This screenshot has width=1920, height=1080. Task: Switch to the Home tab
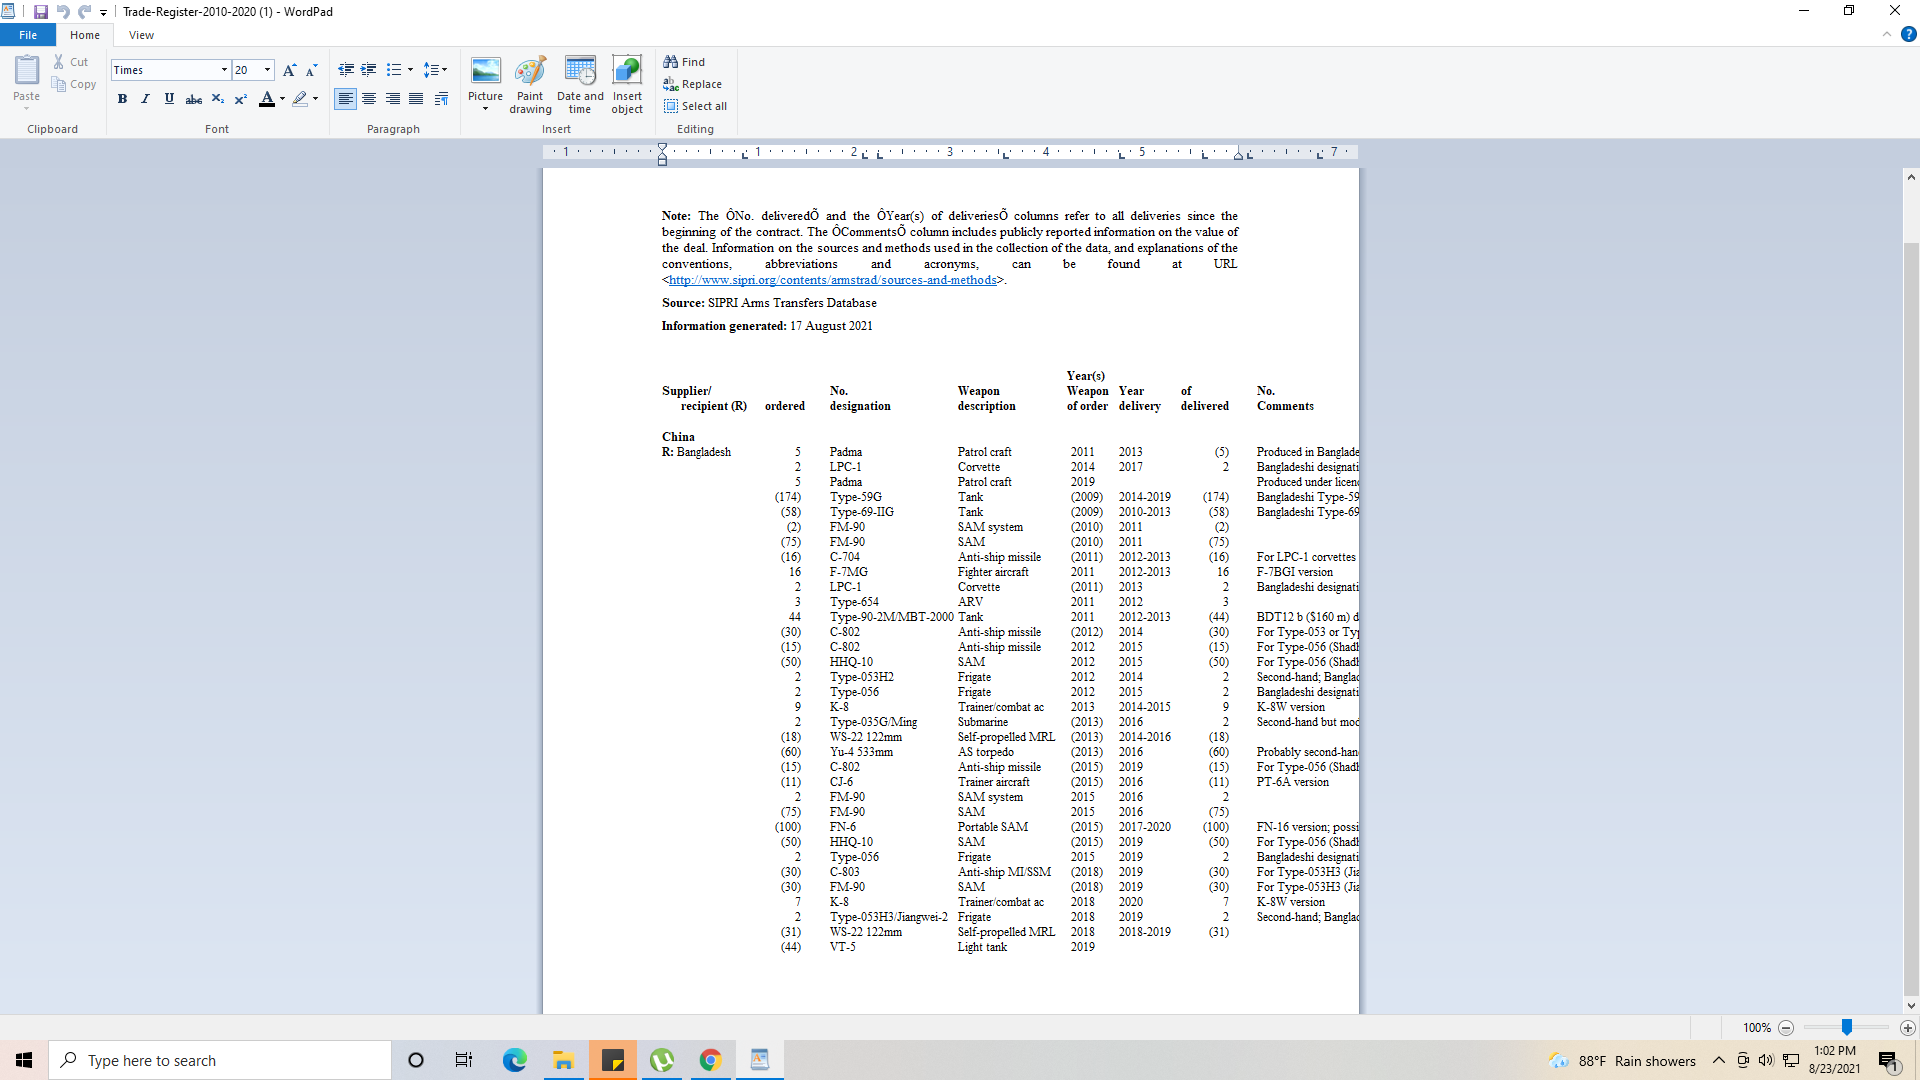(x=85, y=35)
